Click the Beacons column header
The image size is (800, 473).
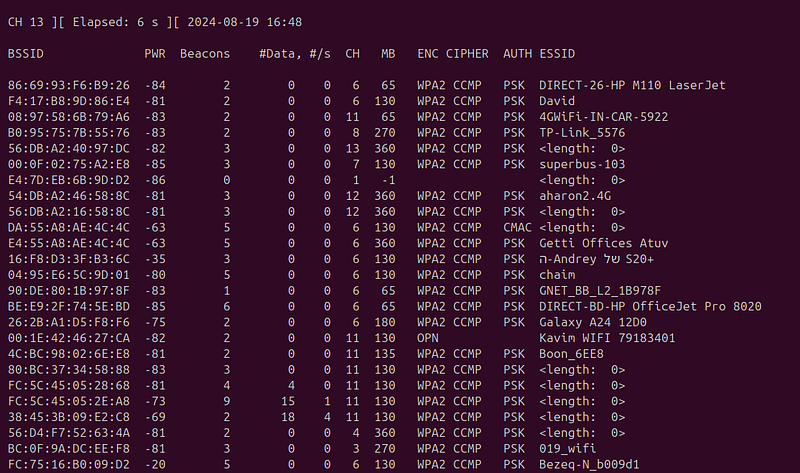pos(205,54)
